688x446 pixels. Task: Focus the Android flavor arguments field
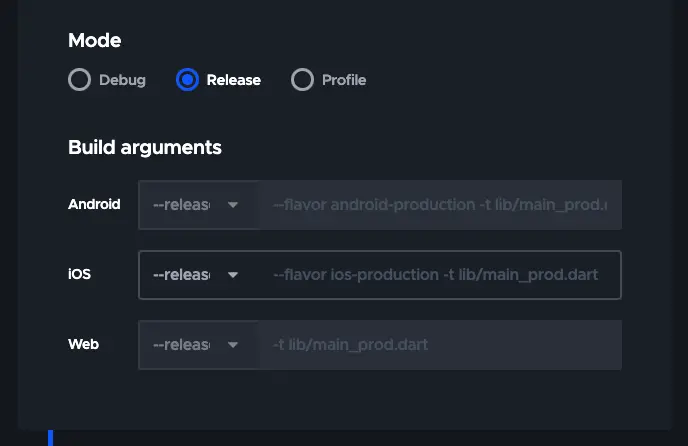(440, 205)
